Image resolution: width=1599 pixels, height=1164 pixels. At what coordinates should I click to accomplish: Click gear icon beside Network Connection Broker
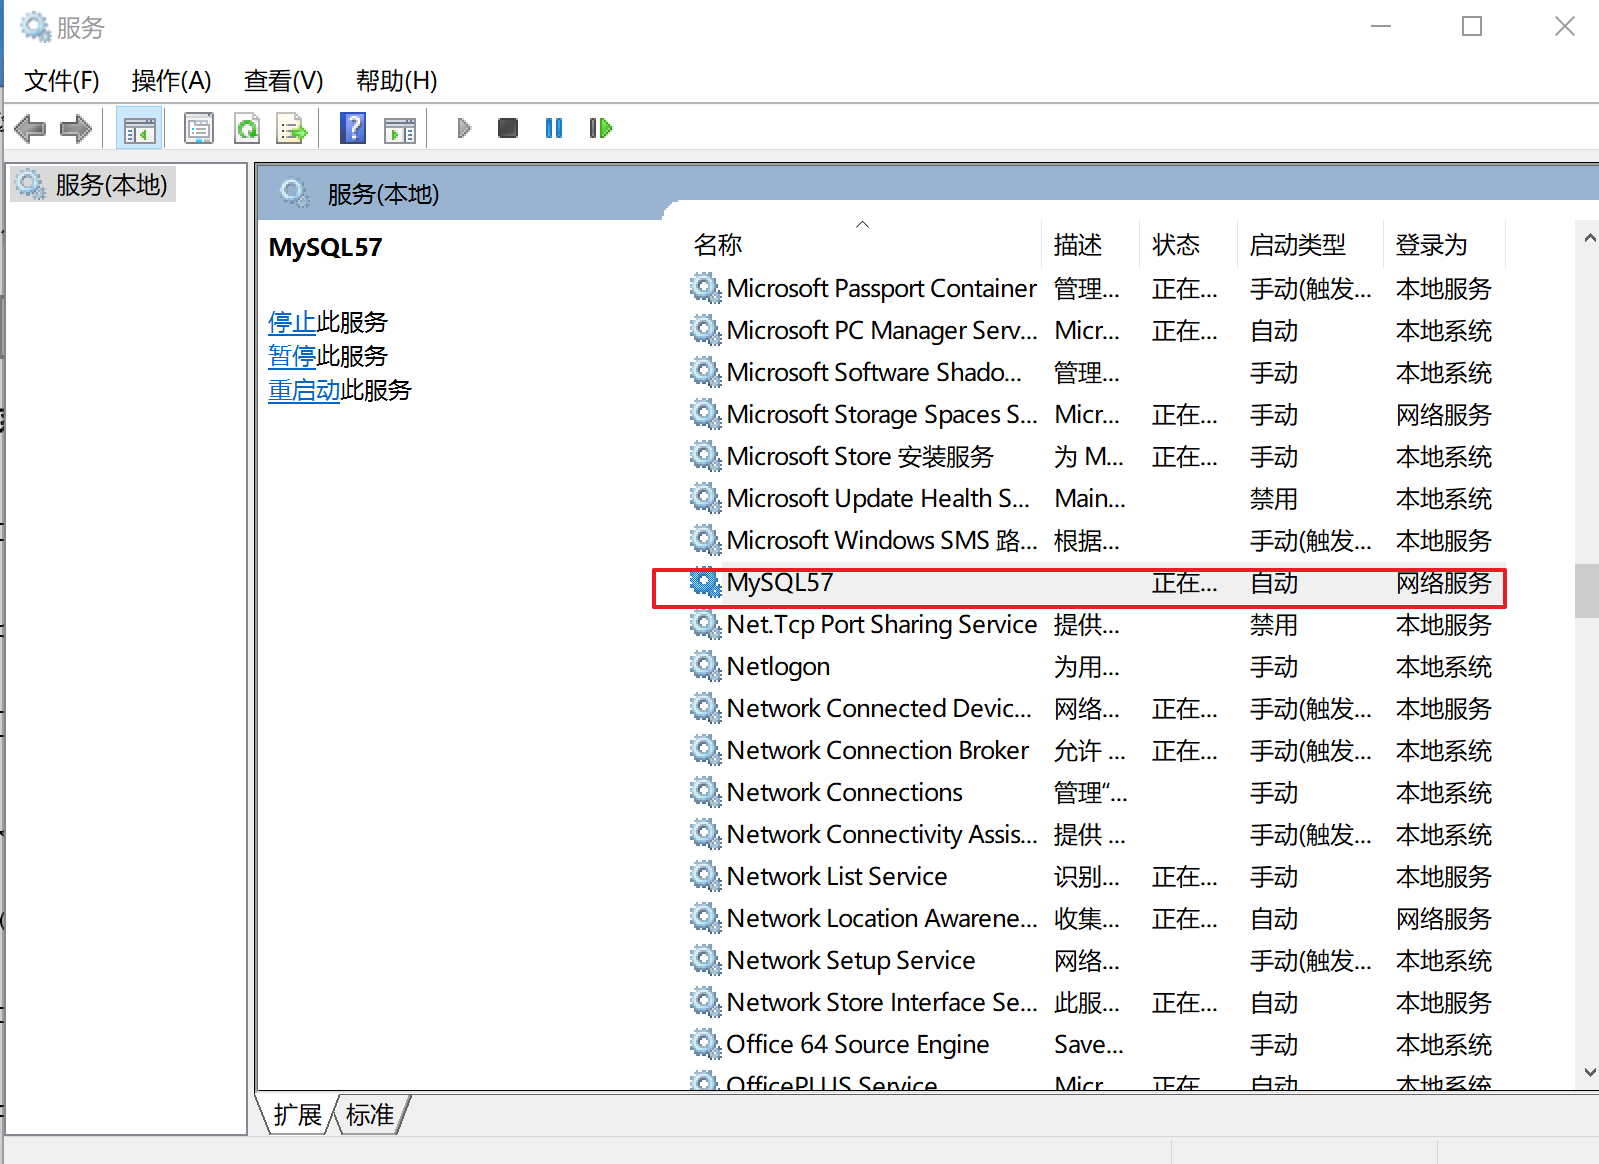click(705, 750)
